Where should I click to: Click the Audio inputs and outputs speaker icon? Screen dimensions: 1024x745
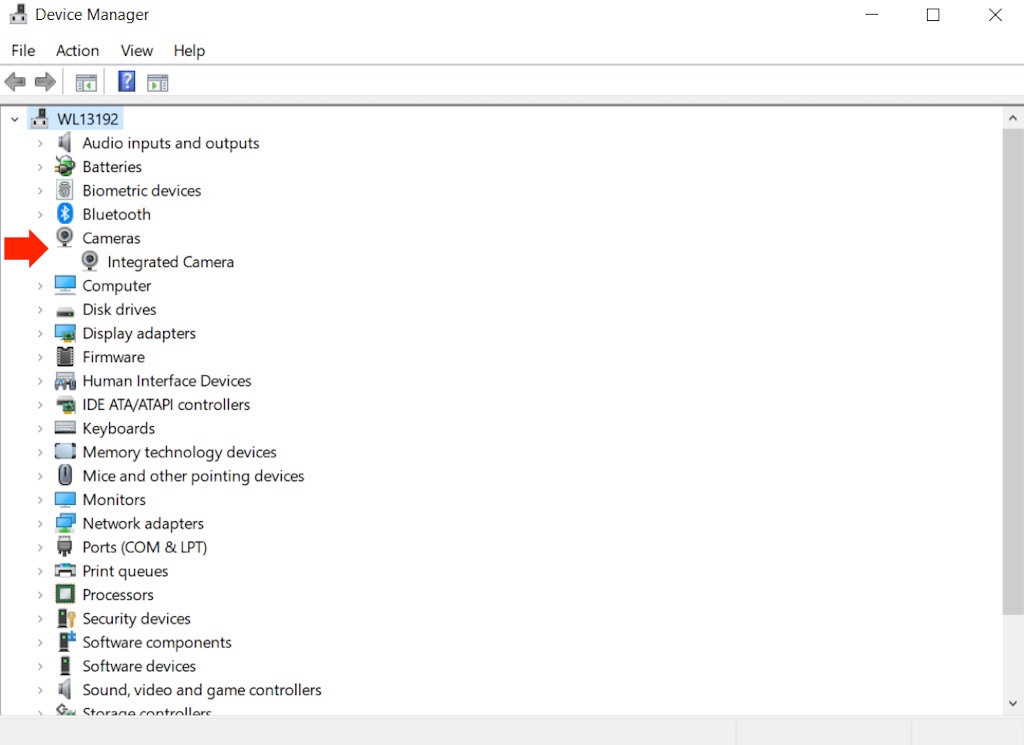[x=65, y=142]
